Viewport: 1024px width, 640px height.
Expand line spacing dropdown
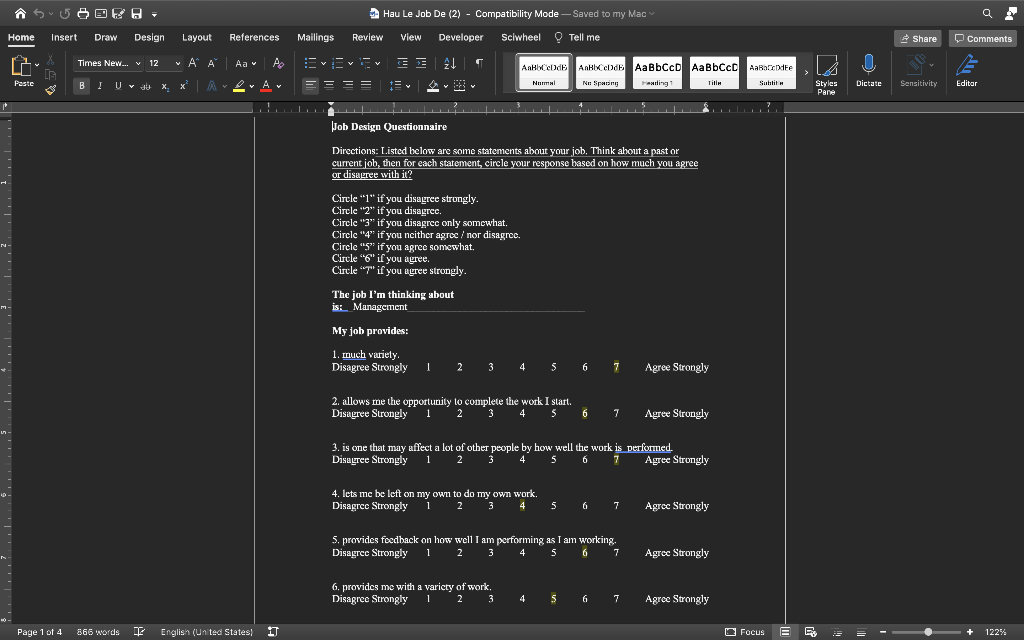pyautogui.click(x=408, y=86)
